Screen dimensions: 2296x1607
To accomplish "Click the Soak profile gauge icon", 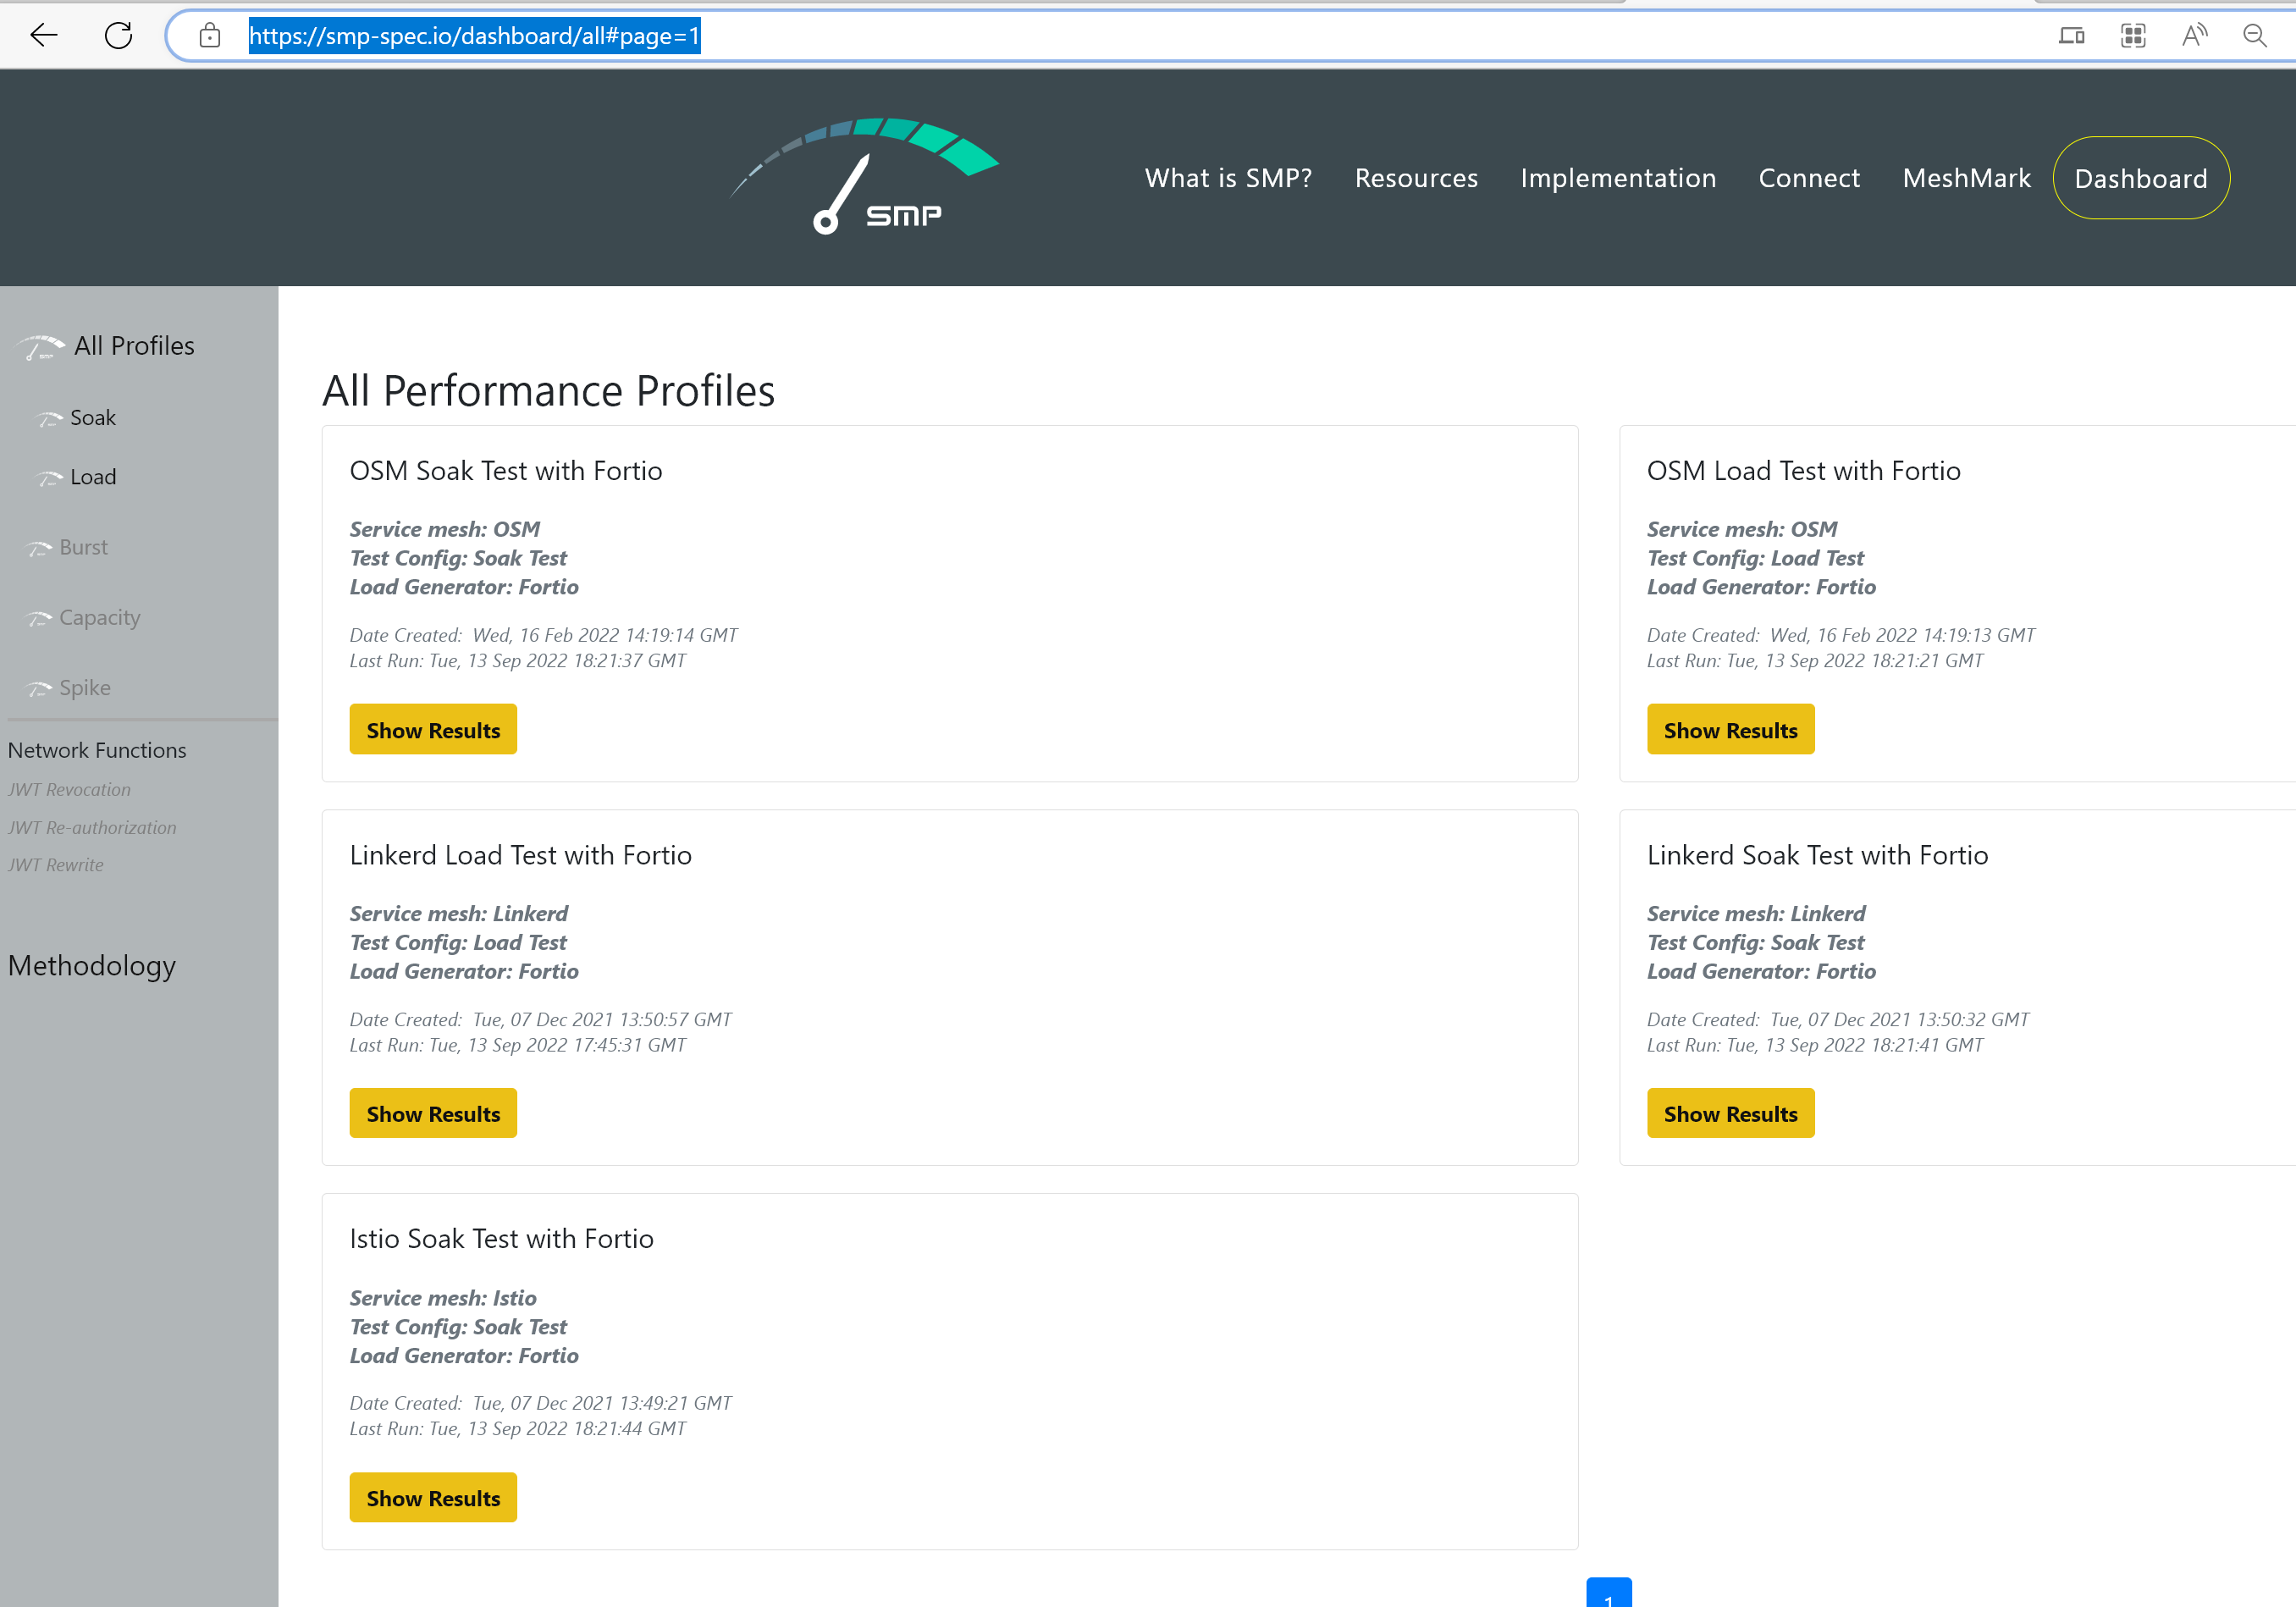I will [x=49, y=418].
